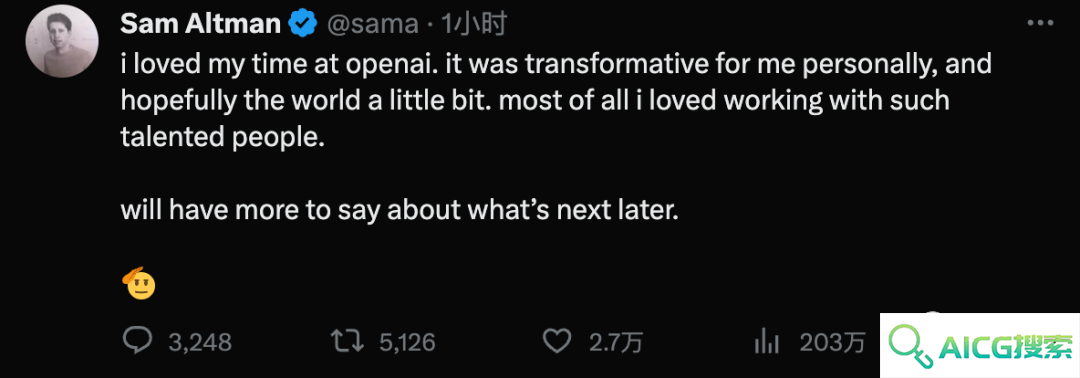1080x378 pixels.
Task: Visit the @sama handle link
Action: pos(372,24)
